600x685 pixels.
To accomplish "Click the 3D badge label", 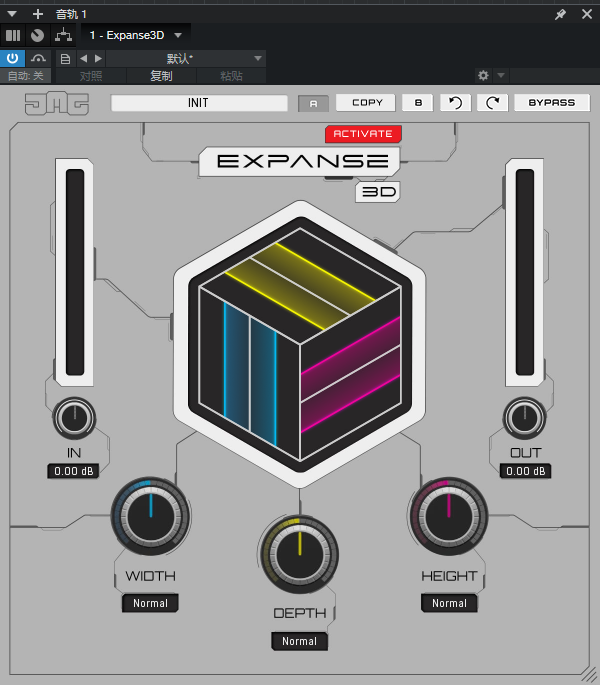I will tap(378, 192).
